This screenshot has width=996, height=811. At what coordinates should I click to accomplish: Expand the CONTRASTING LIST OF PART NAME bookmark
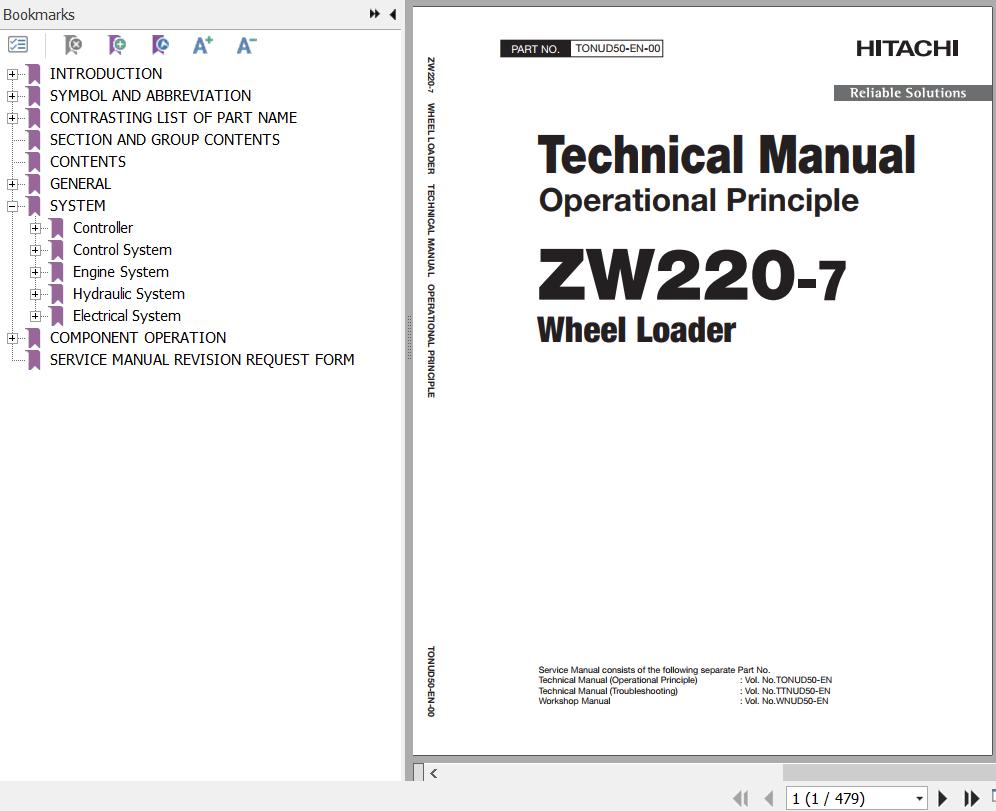coord(12,118)
